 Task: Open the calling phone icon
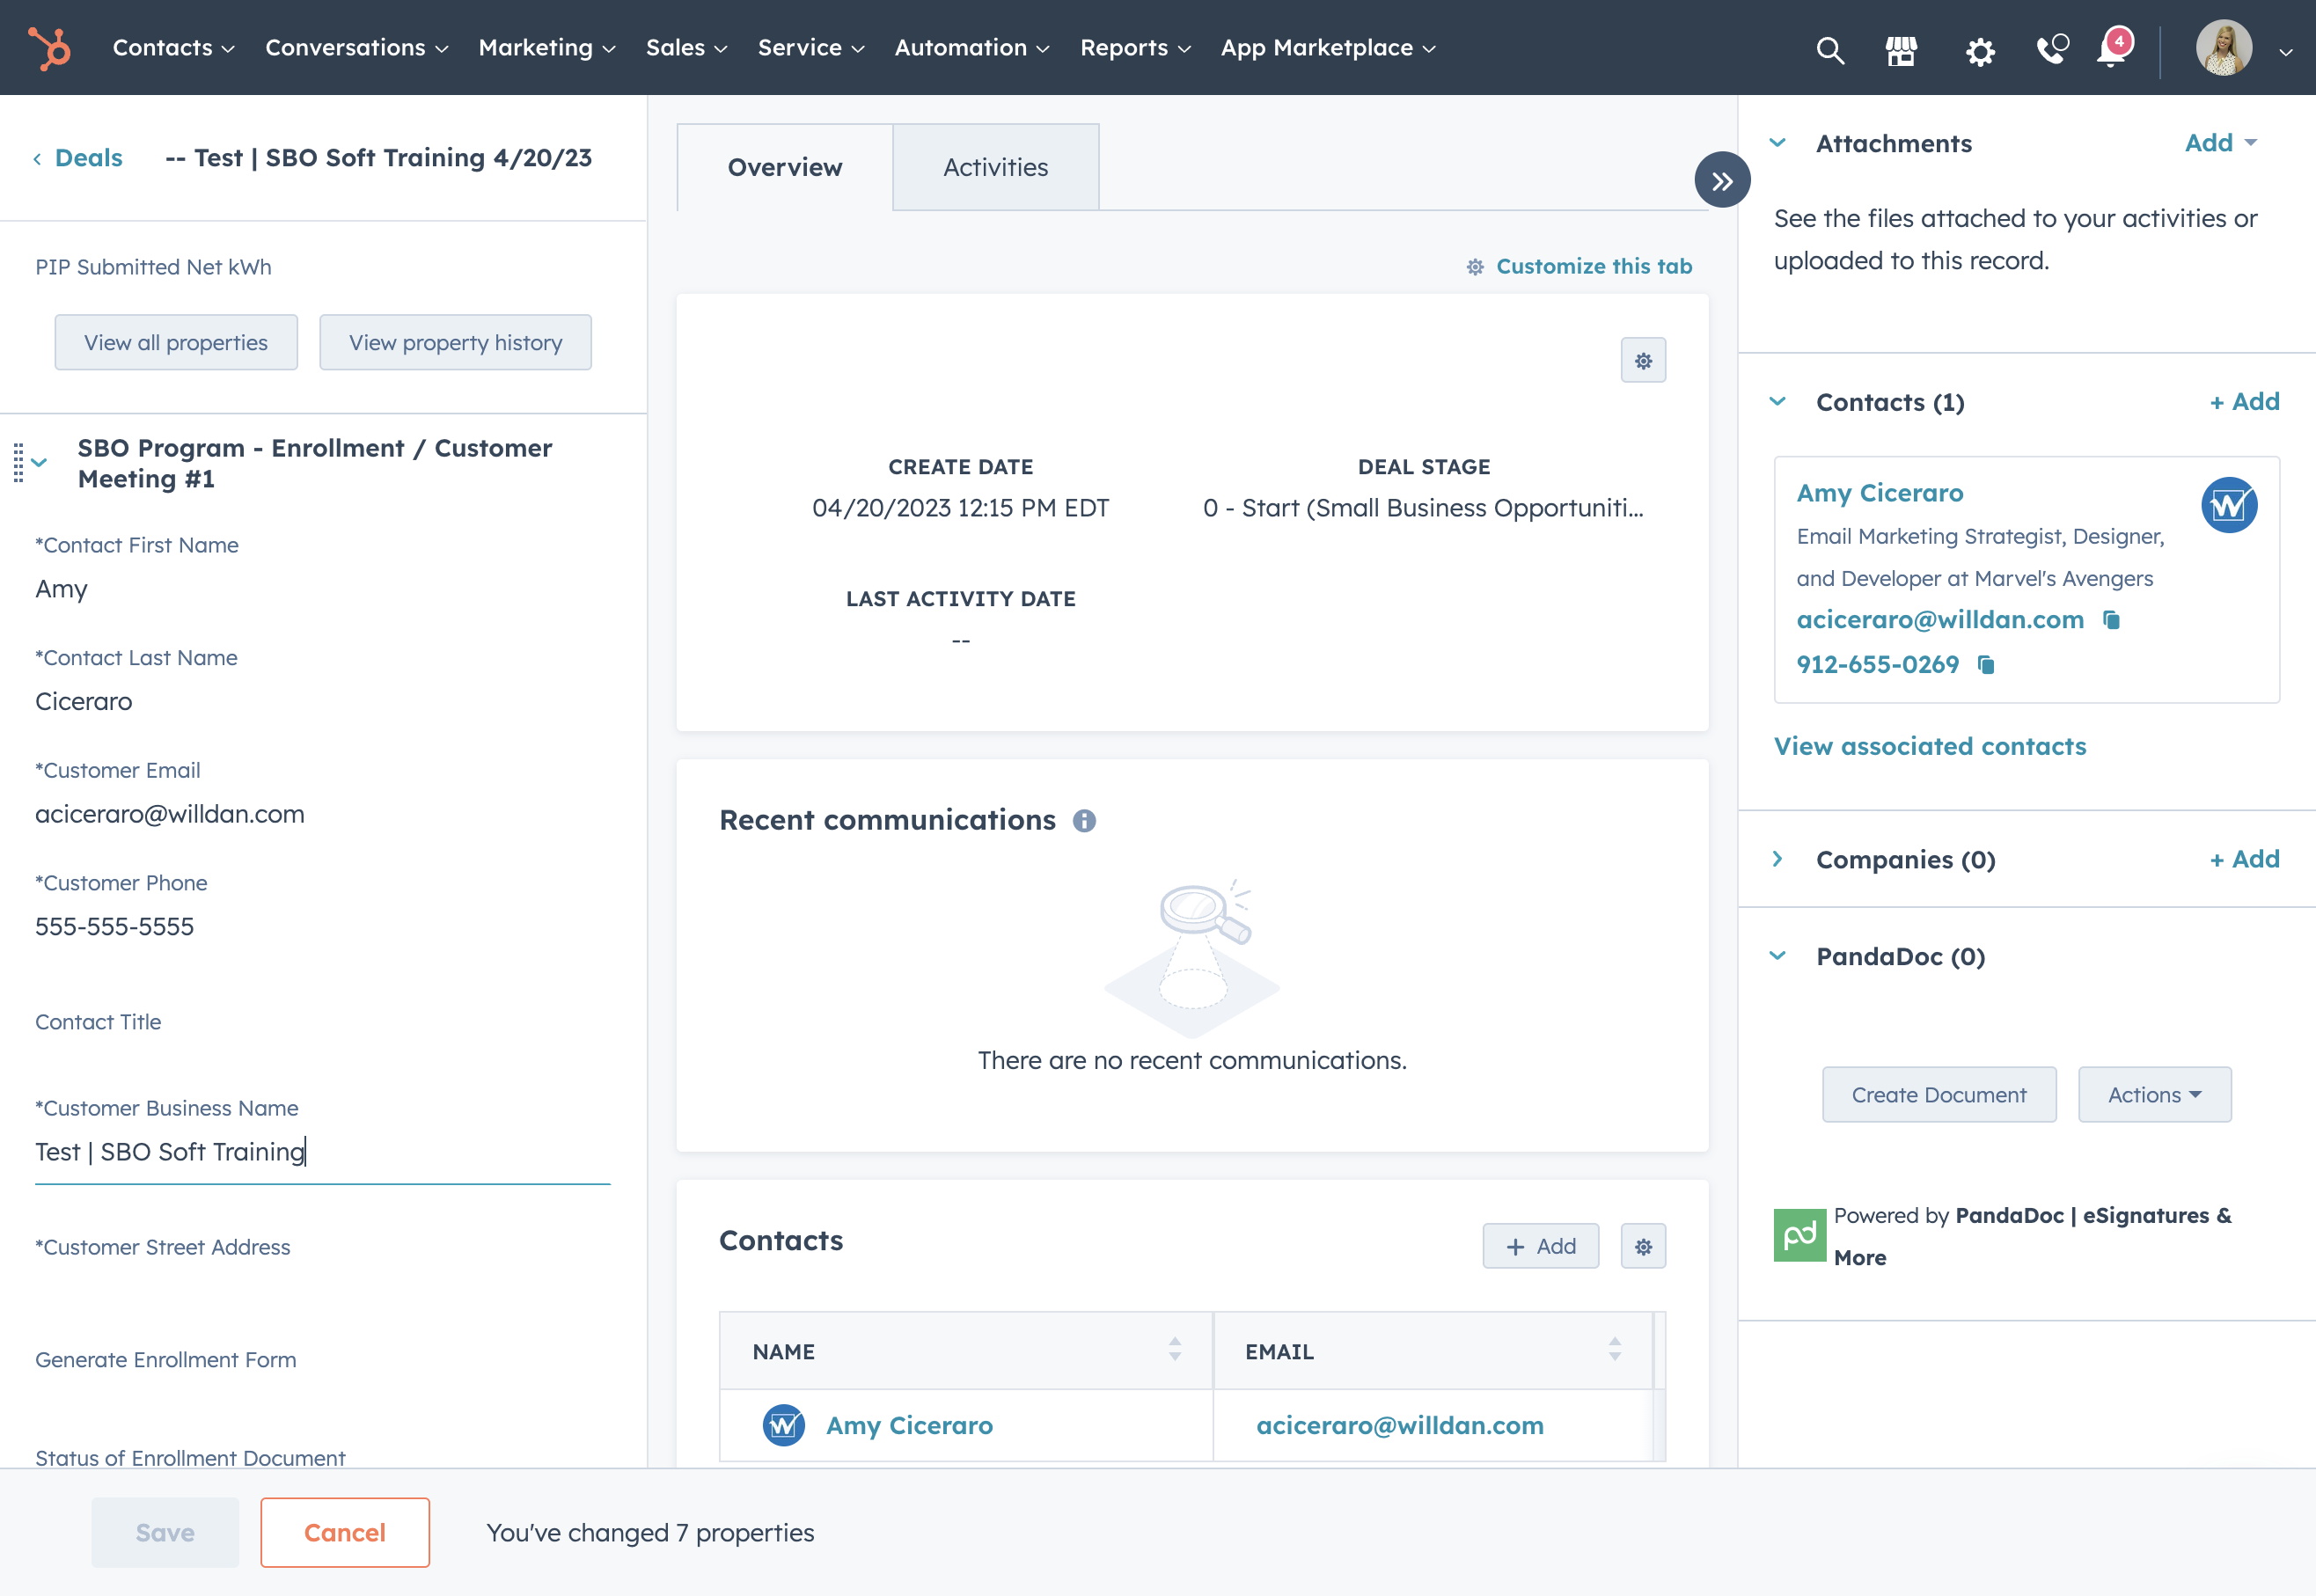tap(2052, 49)
